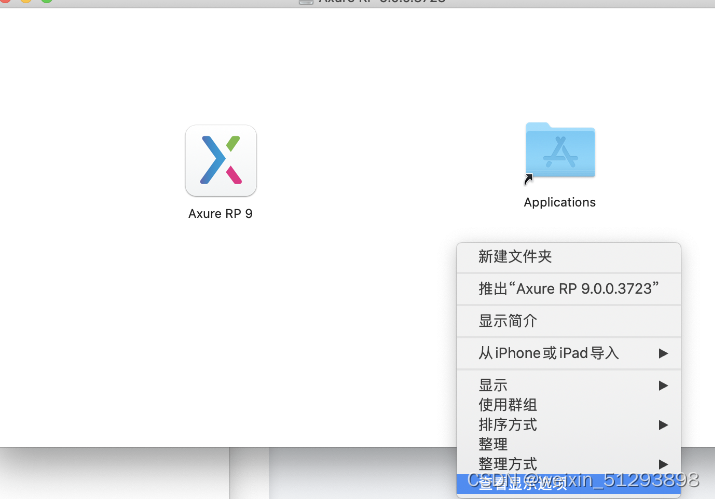Choose 新建文件夹 from the context menu
This screenshot has width=715, height=499.
[569, 257]
